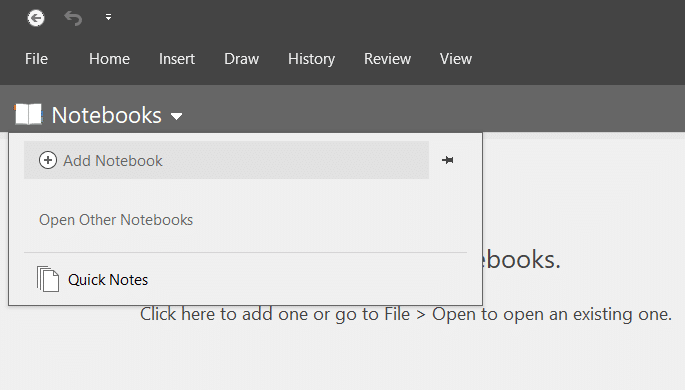The image size is (685, 390).
Task: Open the Review tab
Action: 387,59
